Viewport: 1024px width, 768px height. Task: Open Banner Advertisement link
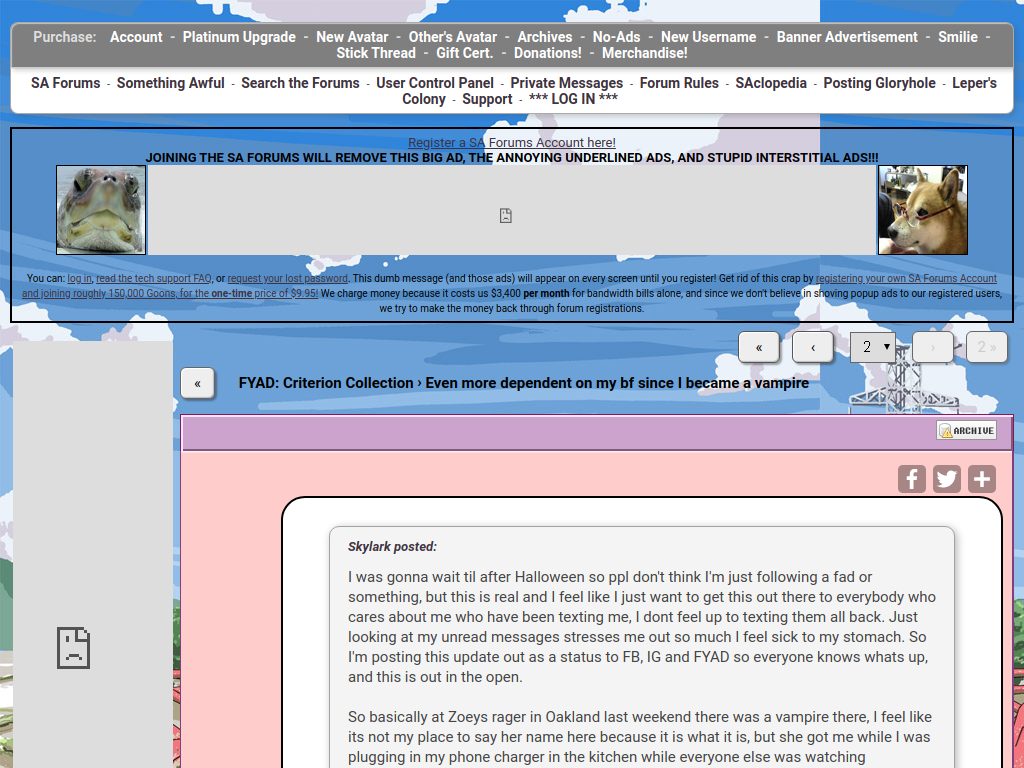(x=847, y=37)
